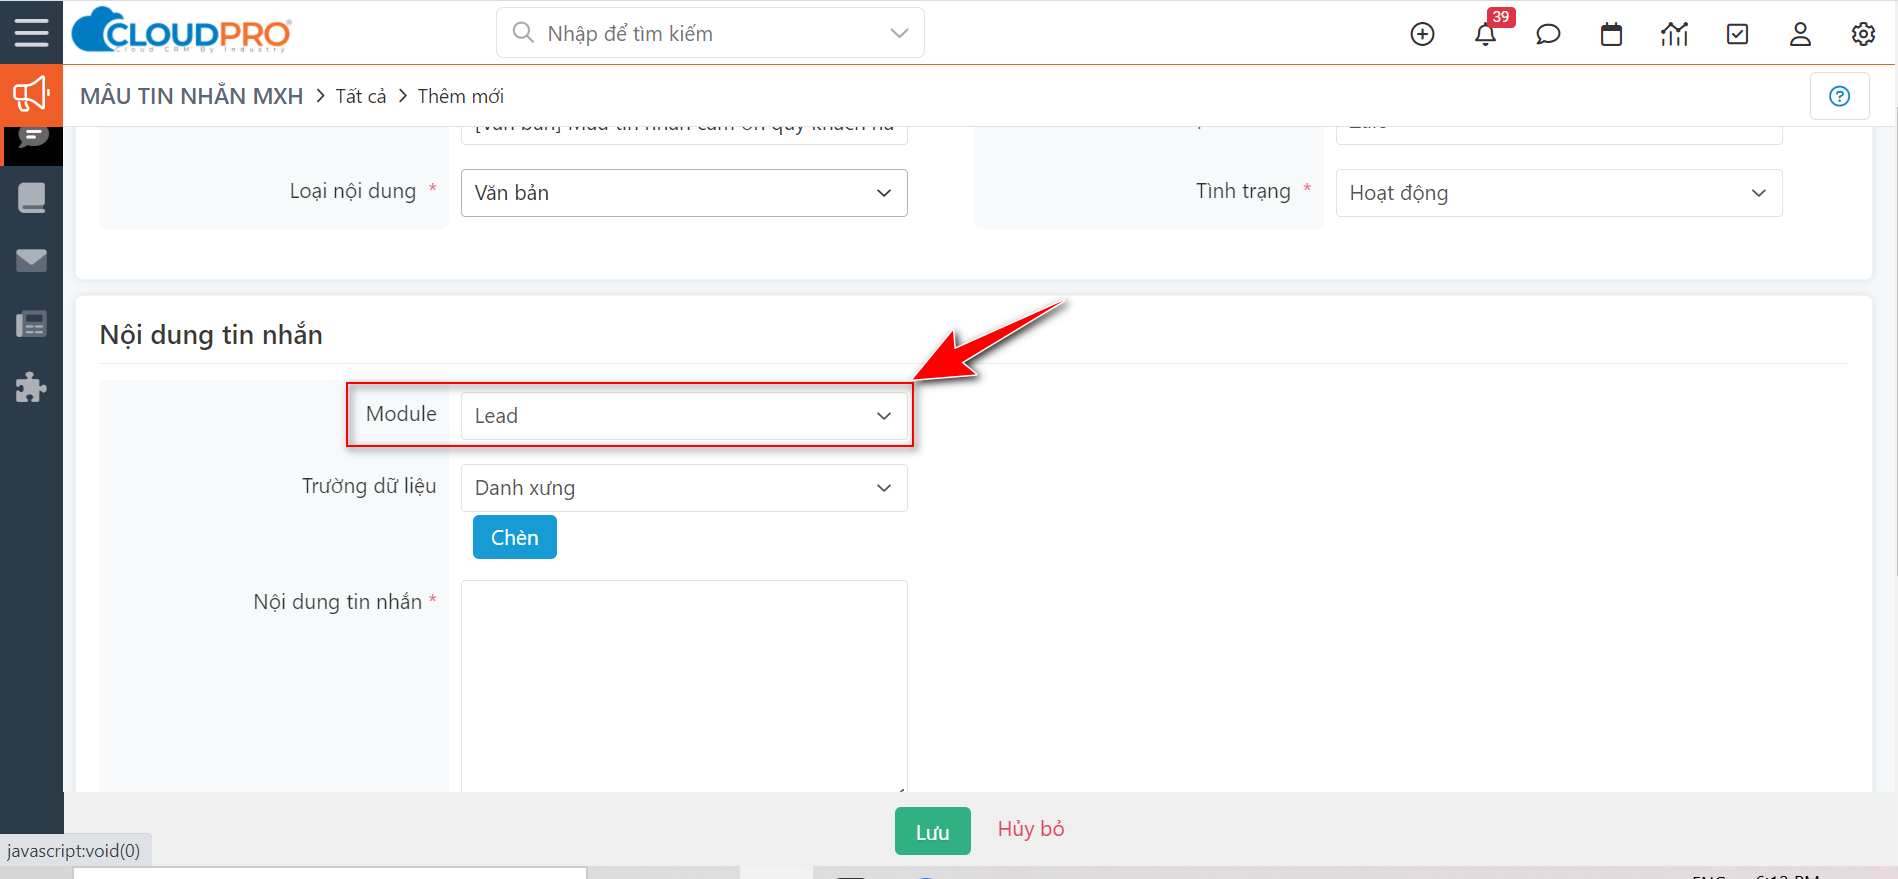Open the settings gear icon
Screen dimensions: 1898x879
[x=1863, y=34]
